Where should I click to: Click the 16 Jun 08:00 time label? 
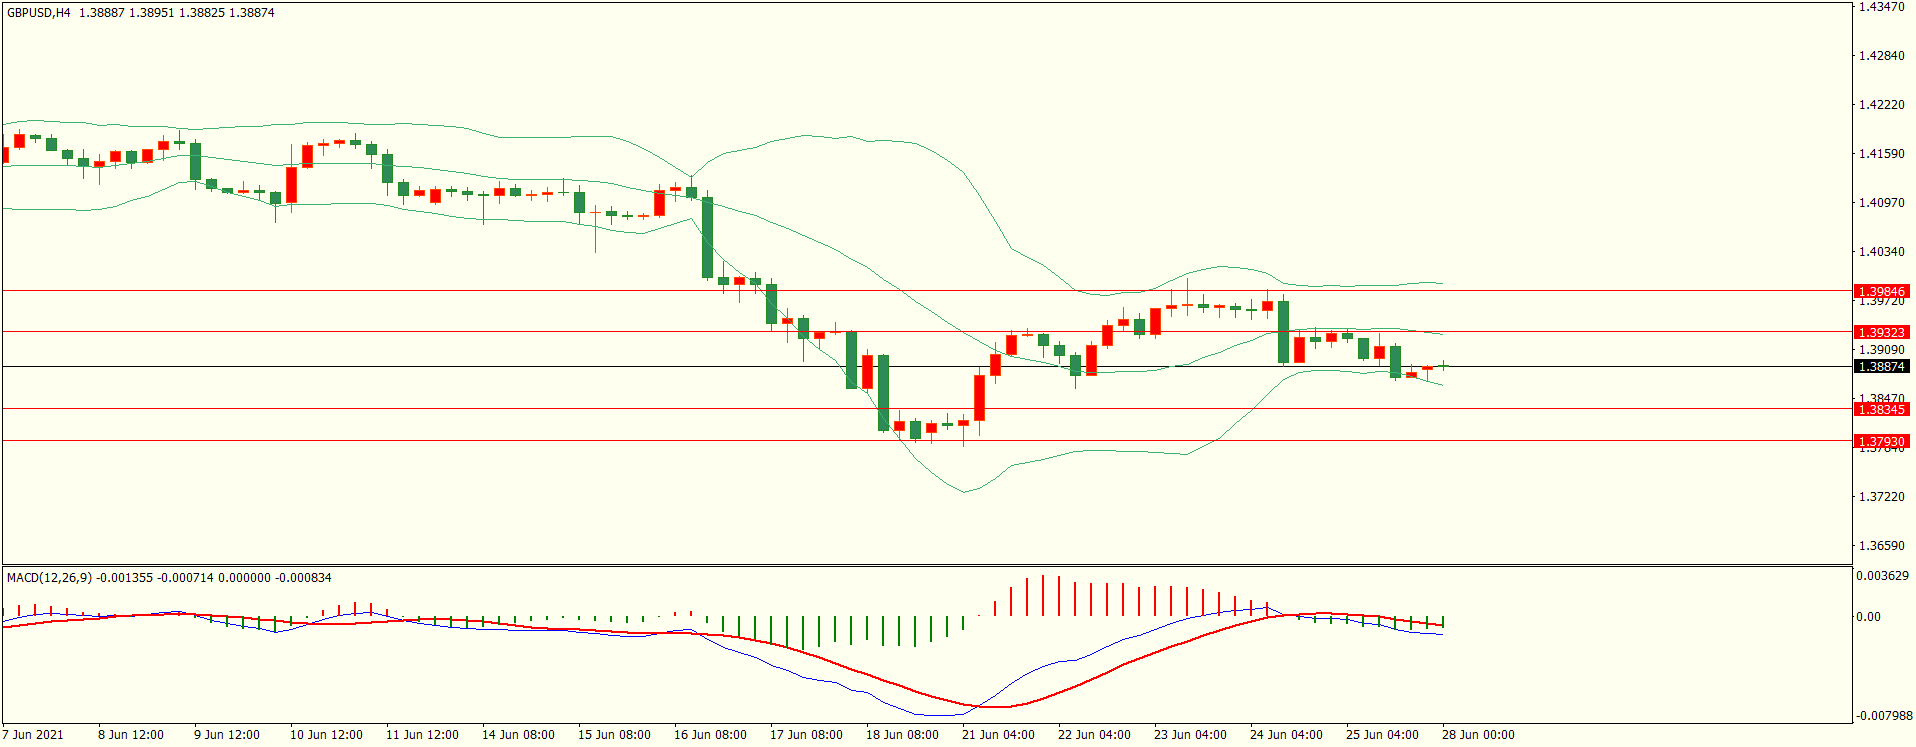(710, 735)
